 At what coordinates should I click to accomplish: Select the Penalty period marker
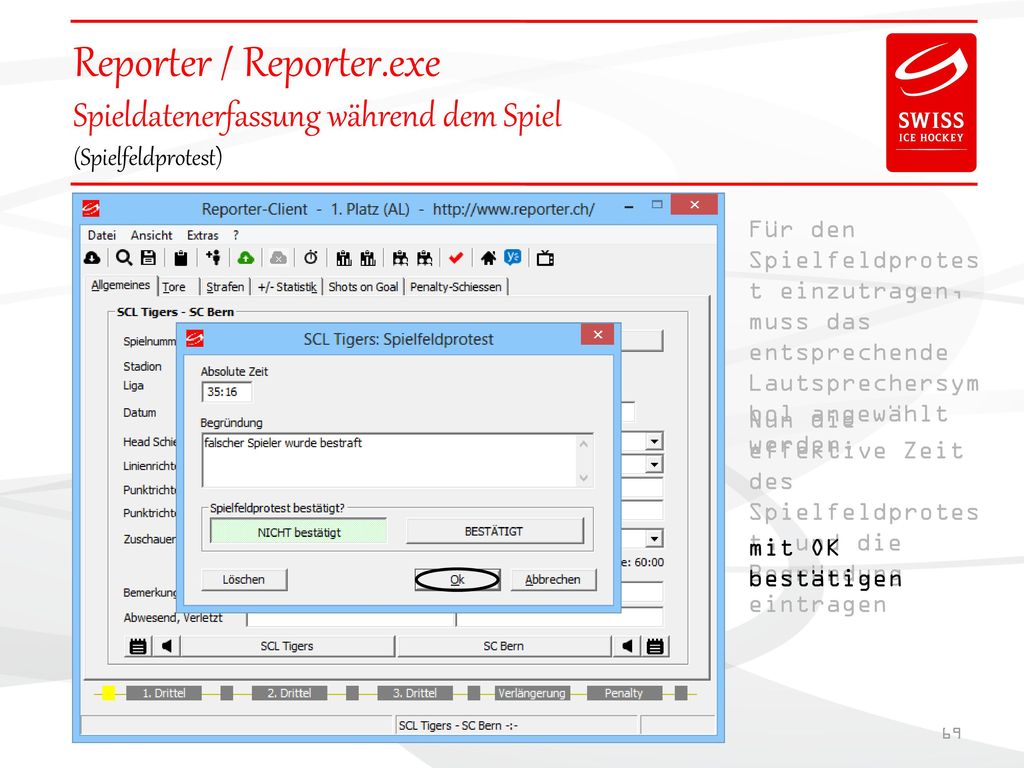tap(624, 693)
